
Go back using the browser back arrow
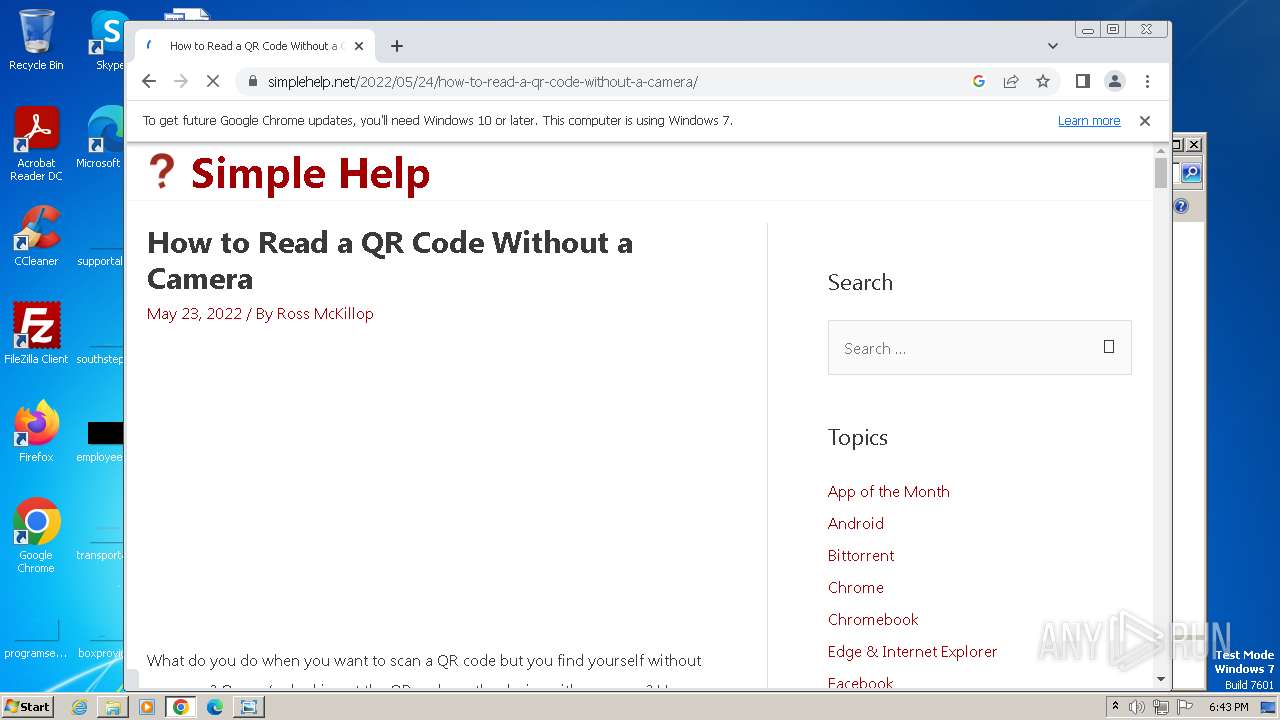pos(149,81)
